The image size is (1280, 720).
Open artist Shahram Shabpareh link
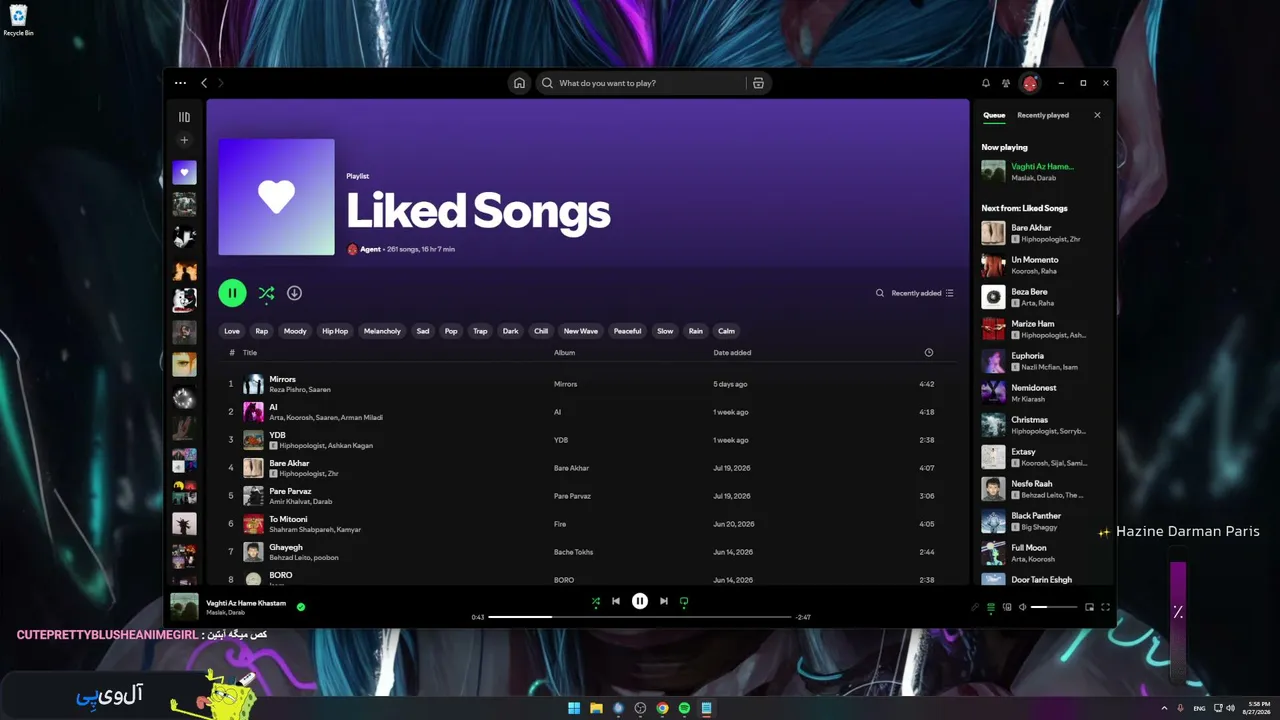(303, 529)
